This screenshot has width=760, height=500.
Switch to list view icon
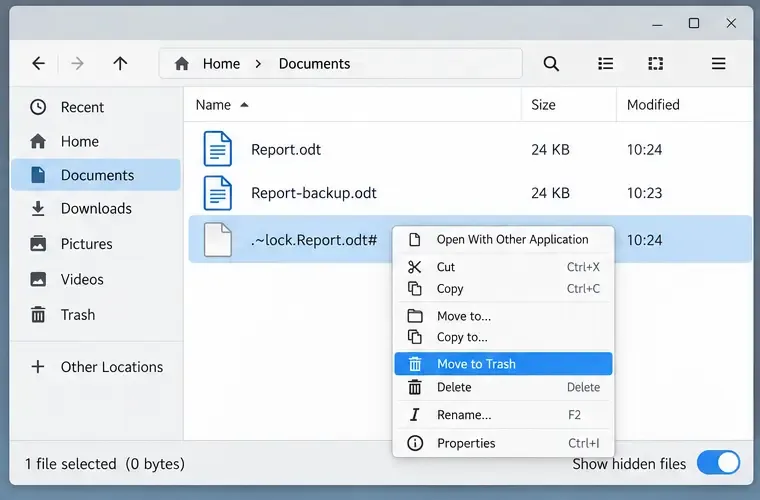pos(605,63)
